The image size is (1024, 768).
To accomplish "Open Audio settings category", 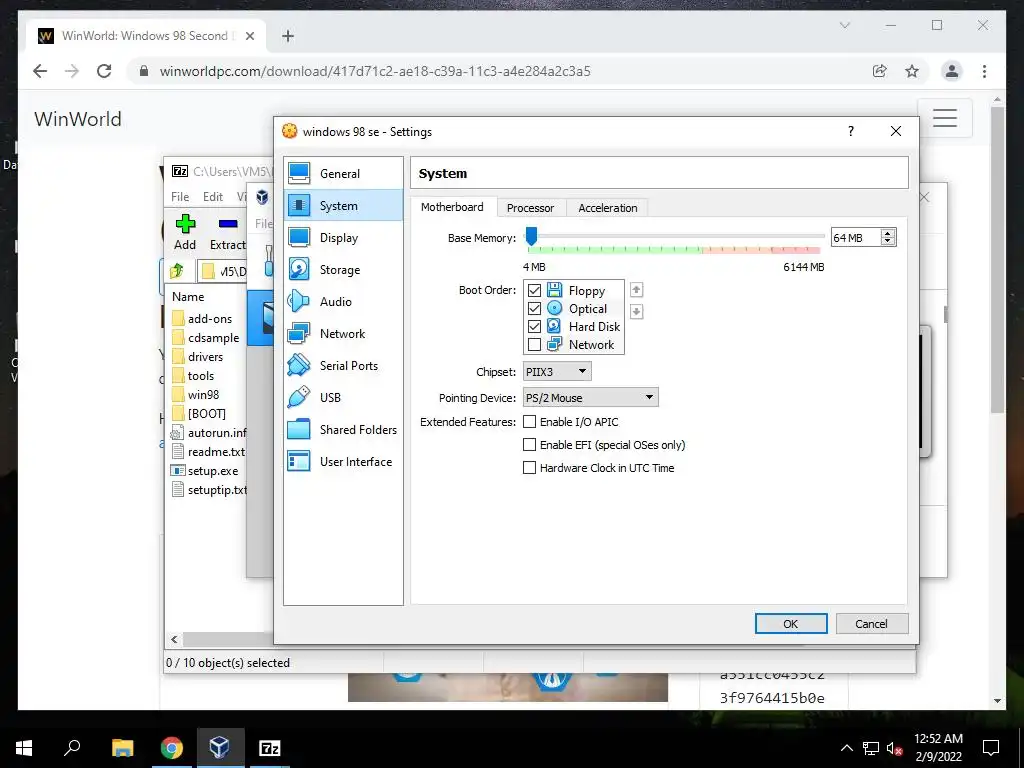I will click(344, 302).
